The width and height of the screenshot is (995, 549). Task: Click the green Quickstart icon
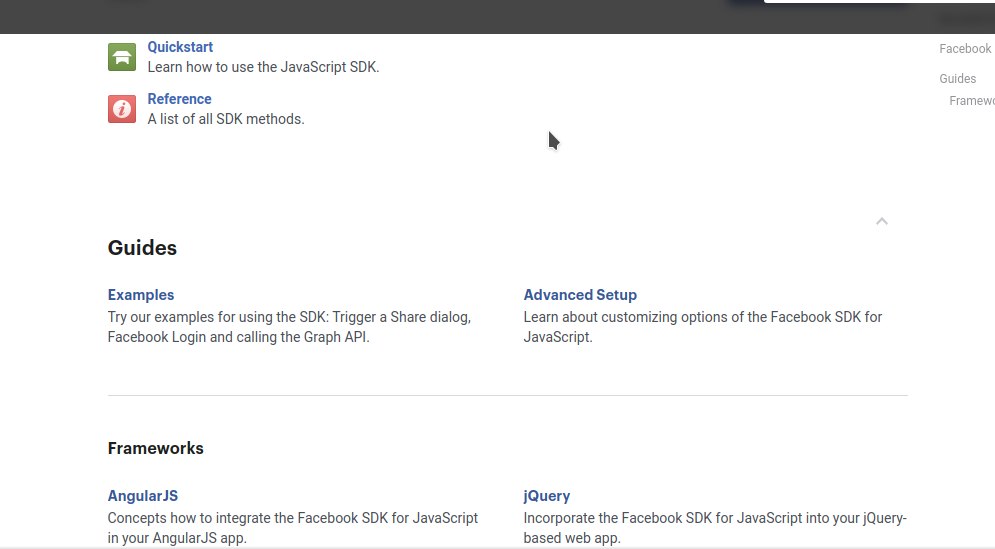[x=122, y=57]
